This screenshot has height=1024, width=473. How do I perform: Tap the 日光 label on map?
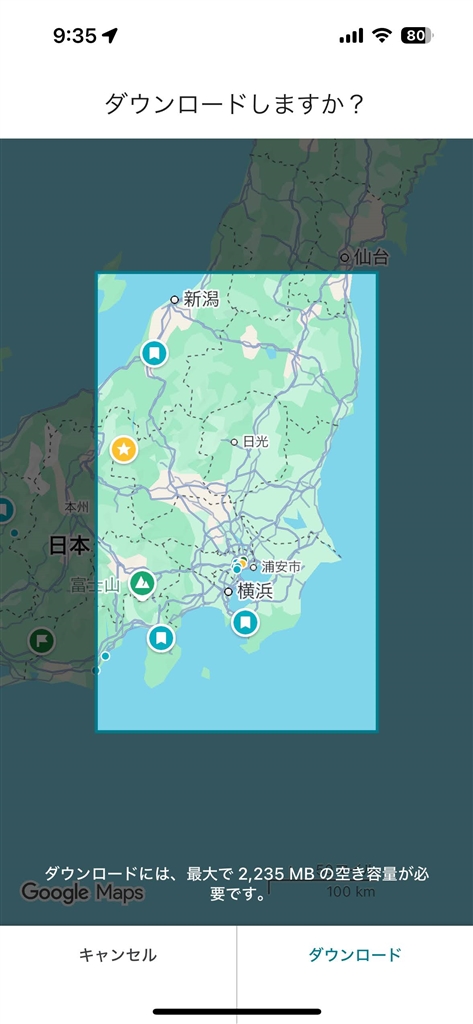click(255, 442)
